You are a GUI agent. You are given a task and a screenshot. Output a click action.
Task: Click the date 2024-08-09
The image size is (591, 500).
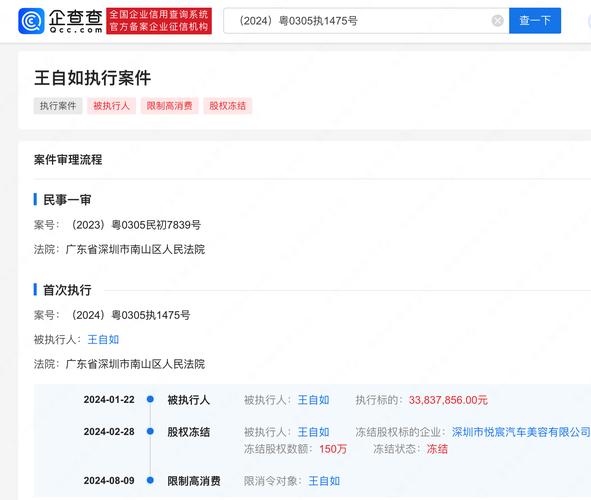[x=109, y=480]
